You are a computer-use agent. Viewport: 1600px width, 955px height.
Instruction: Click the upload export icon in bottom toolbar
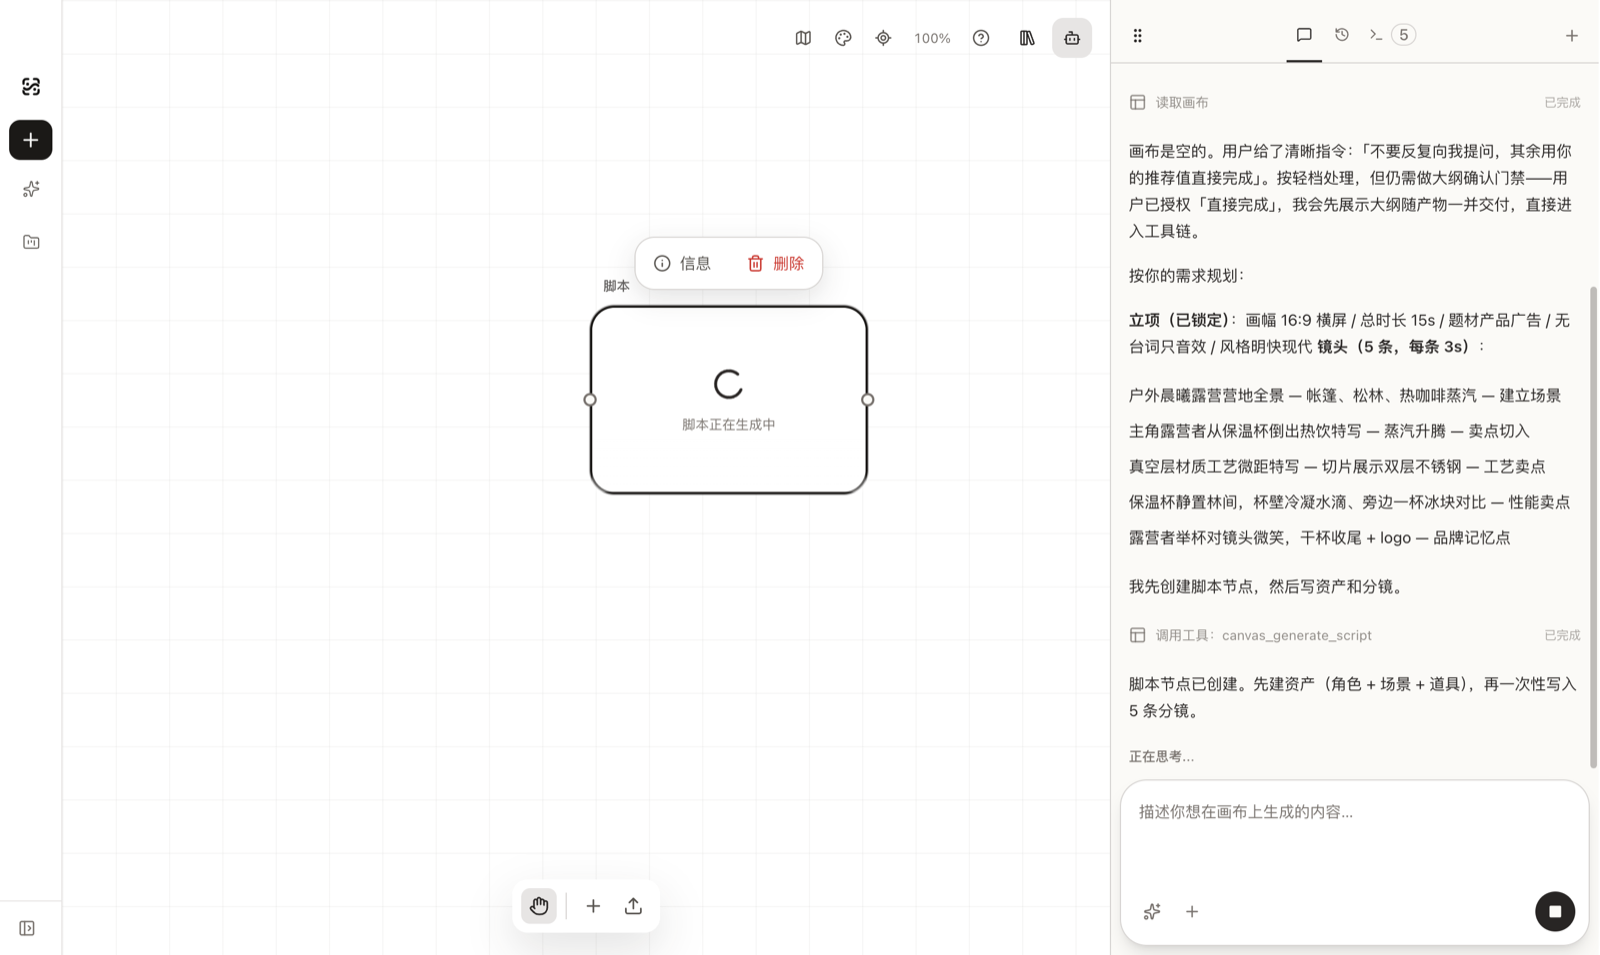click(633, 906)
